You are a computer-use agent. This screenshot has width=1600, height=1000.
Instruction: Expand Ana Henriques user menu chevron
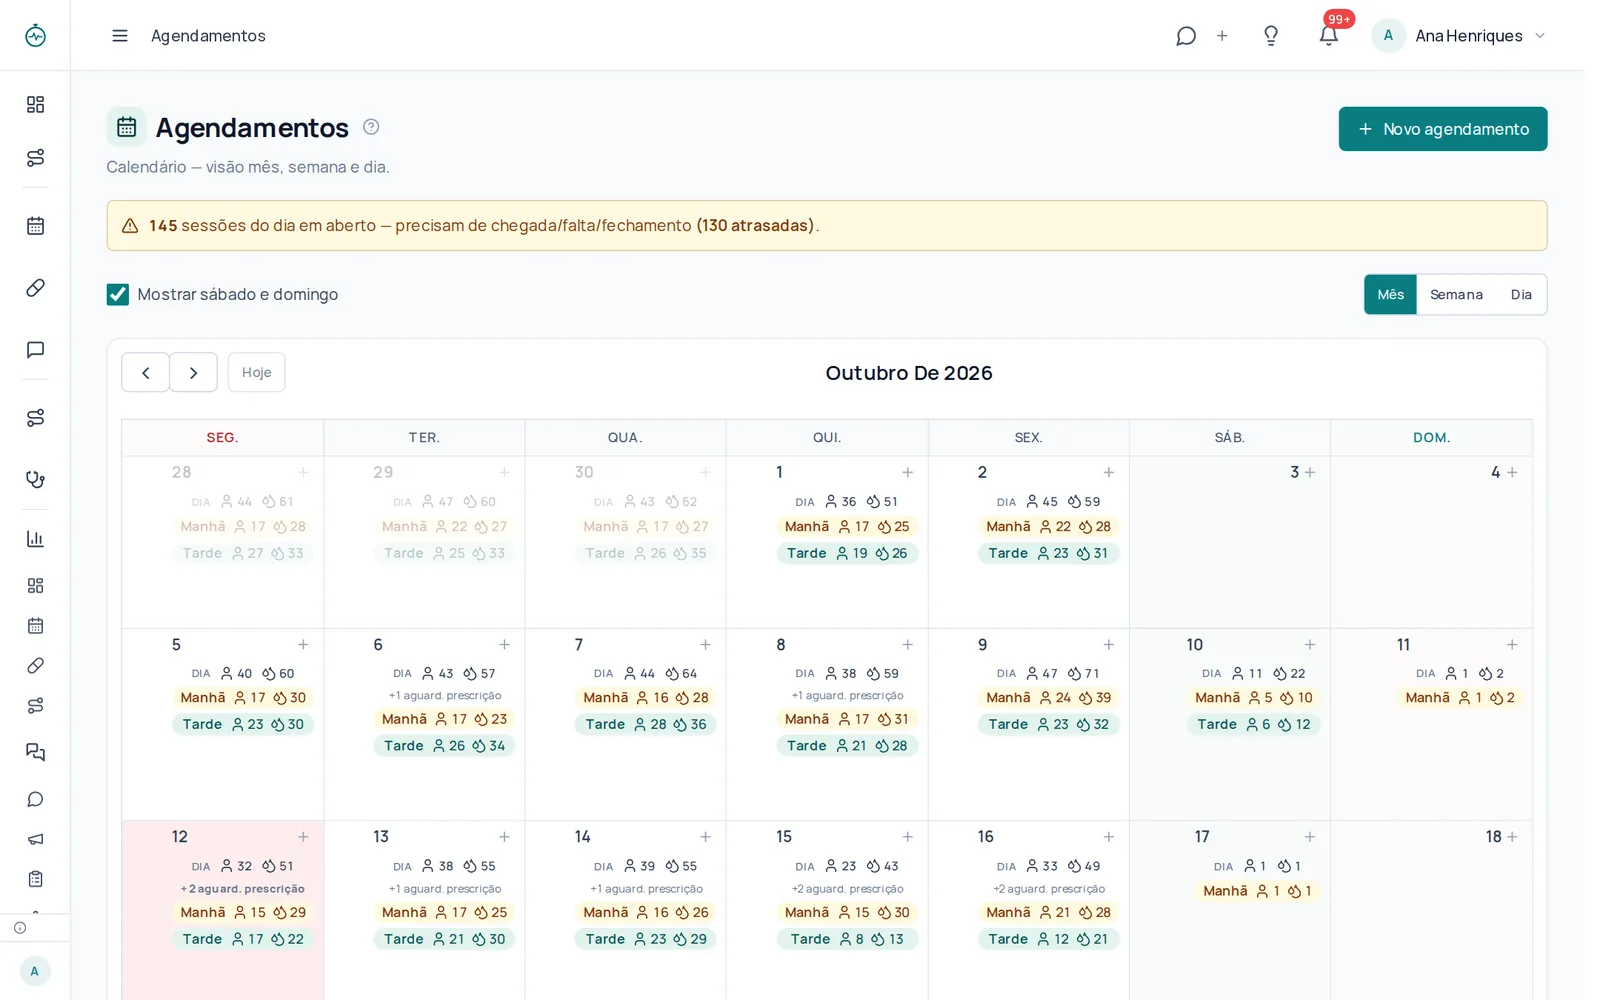[1540, 36]
